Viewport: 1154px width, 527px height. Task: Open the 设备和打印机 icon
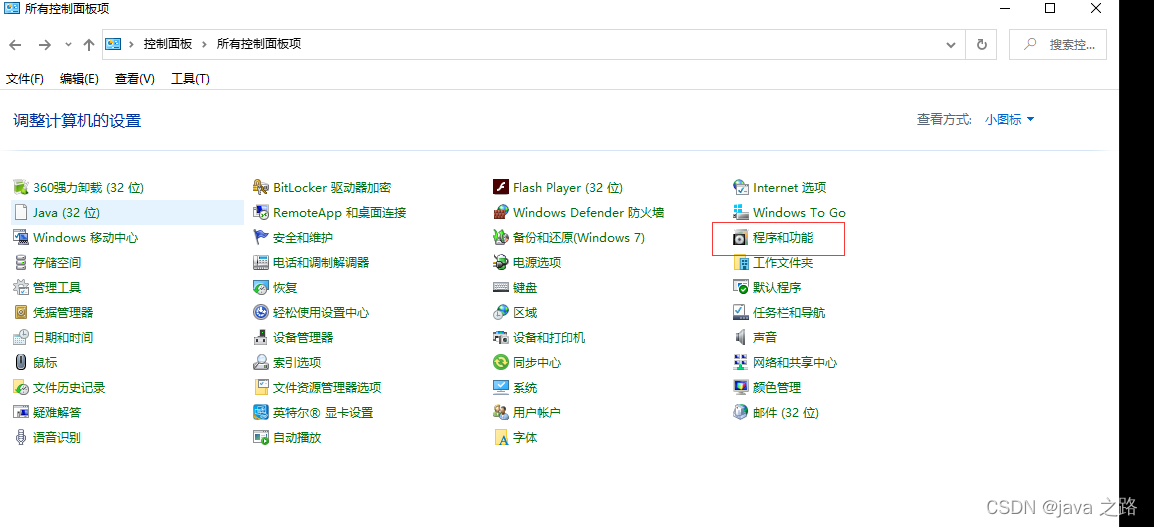tap(501, 338)
